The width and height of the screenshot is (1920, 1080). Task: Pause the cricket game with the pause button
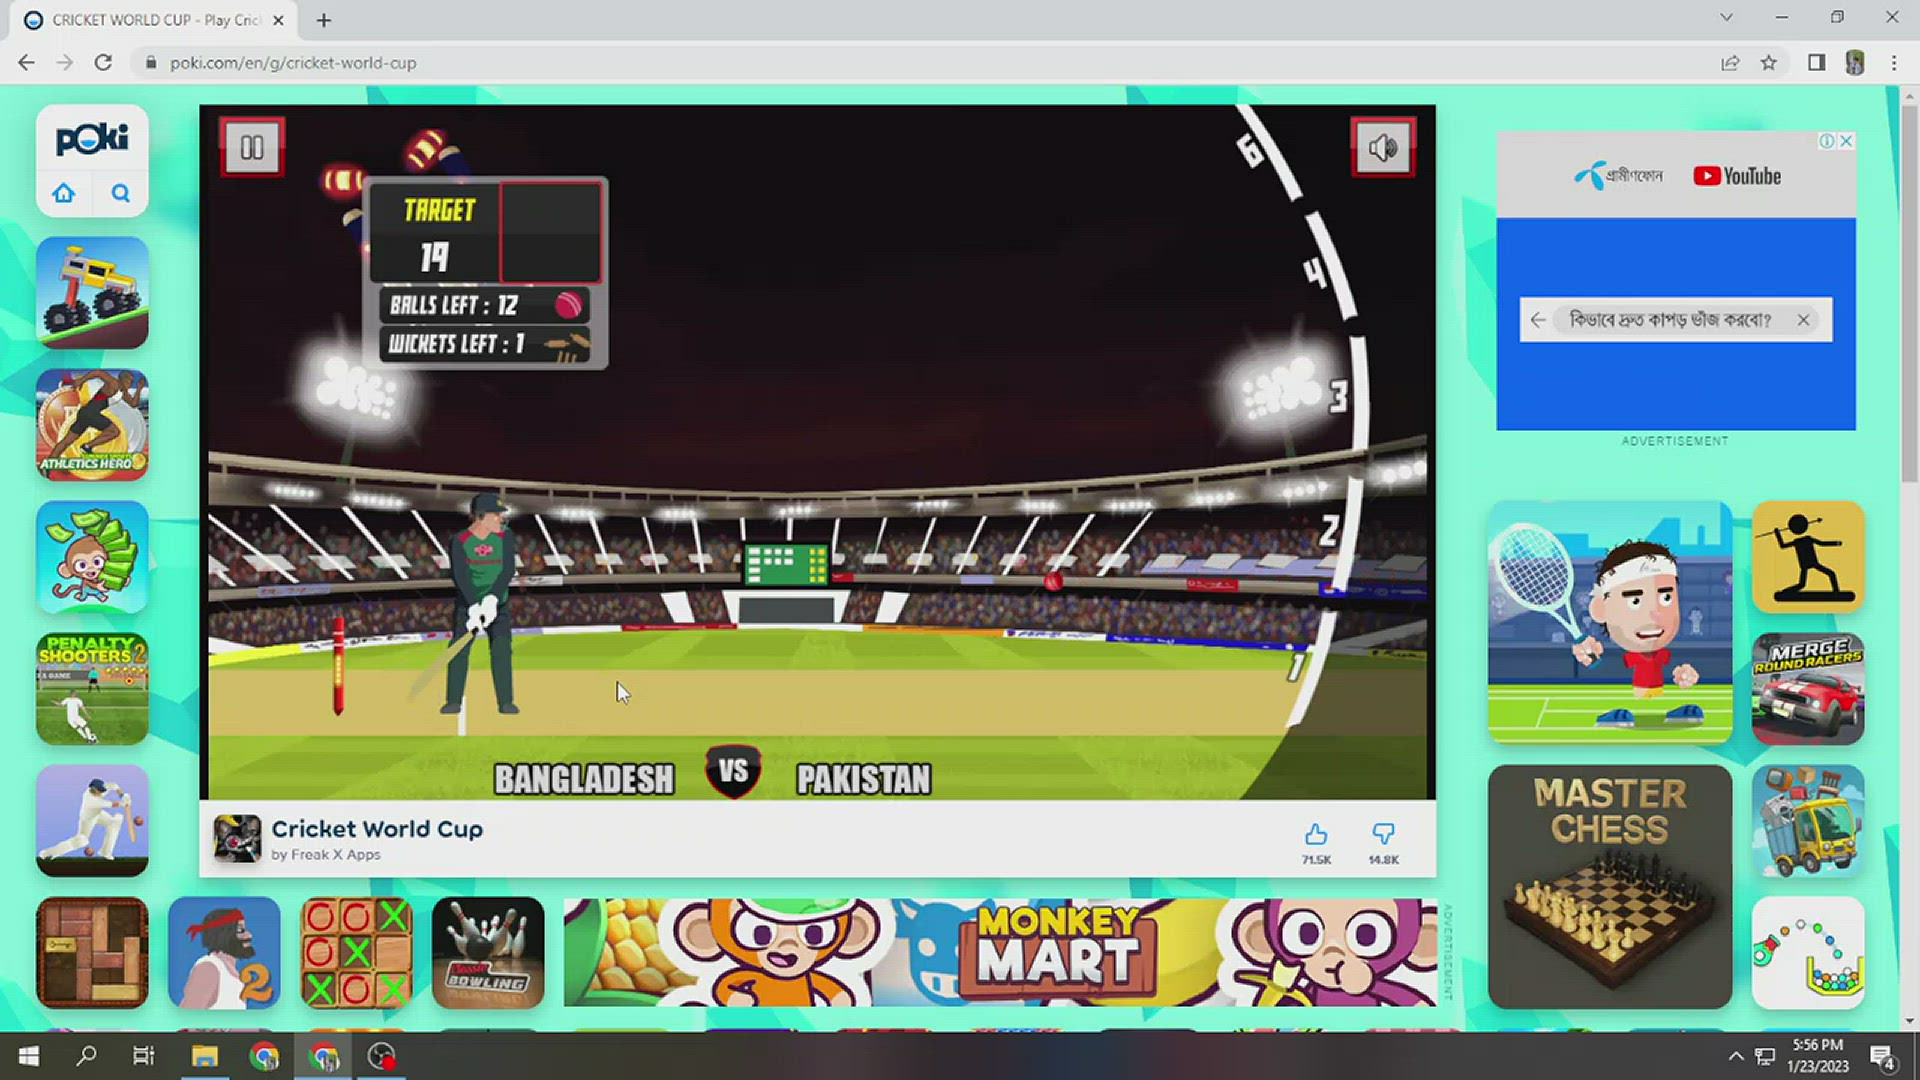tap(251, 147)
